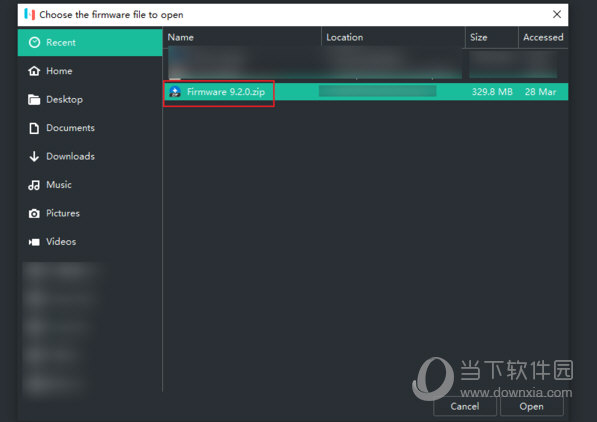Open the Recent places entry
The height and width of the screenshot is (422, 597).
coord(90,43)
